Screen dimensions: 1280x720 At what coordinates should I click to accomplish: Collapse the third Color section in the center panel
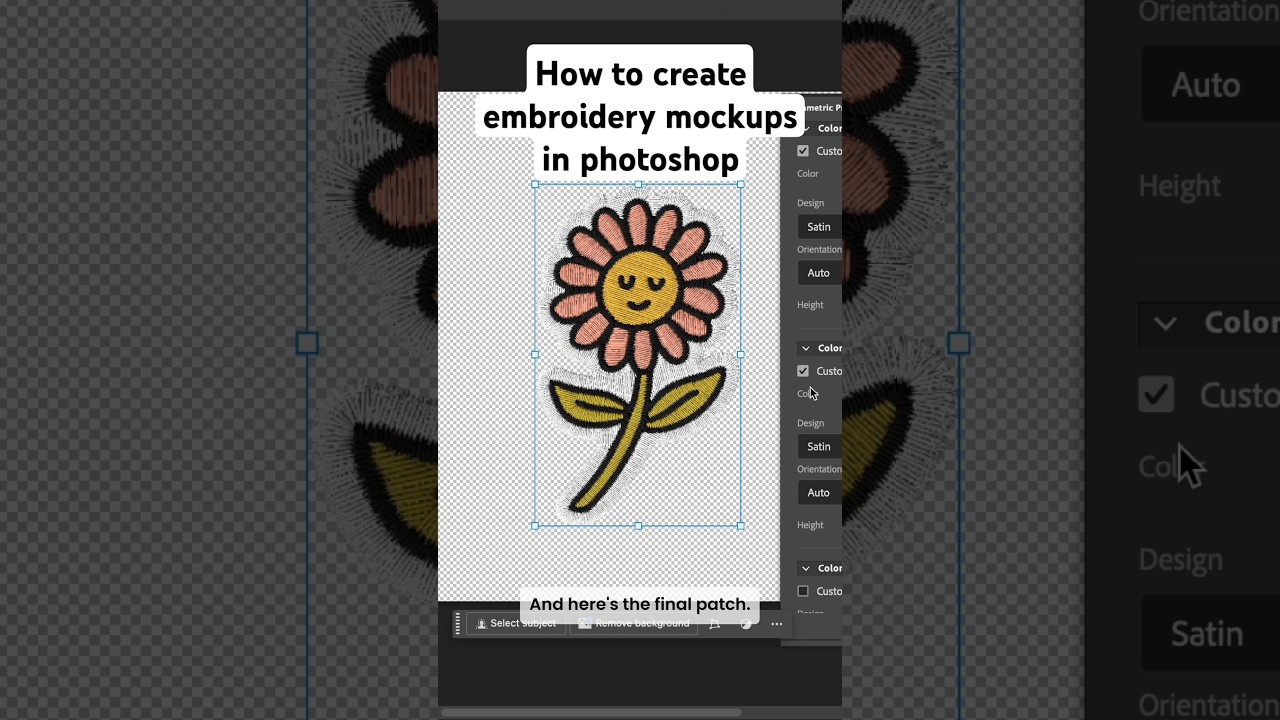pyautogui.click(x=806, y=568)
